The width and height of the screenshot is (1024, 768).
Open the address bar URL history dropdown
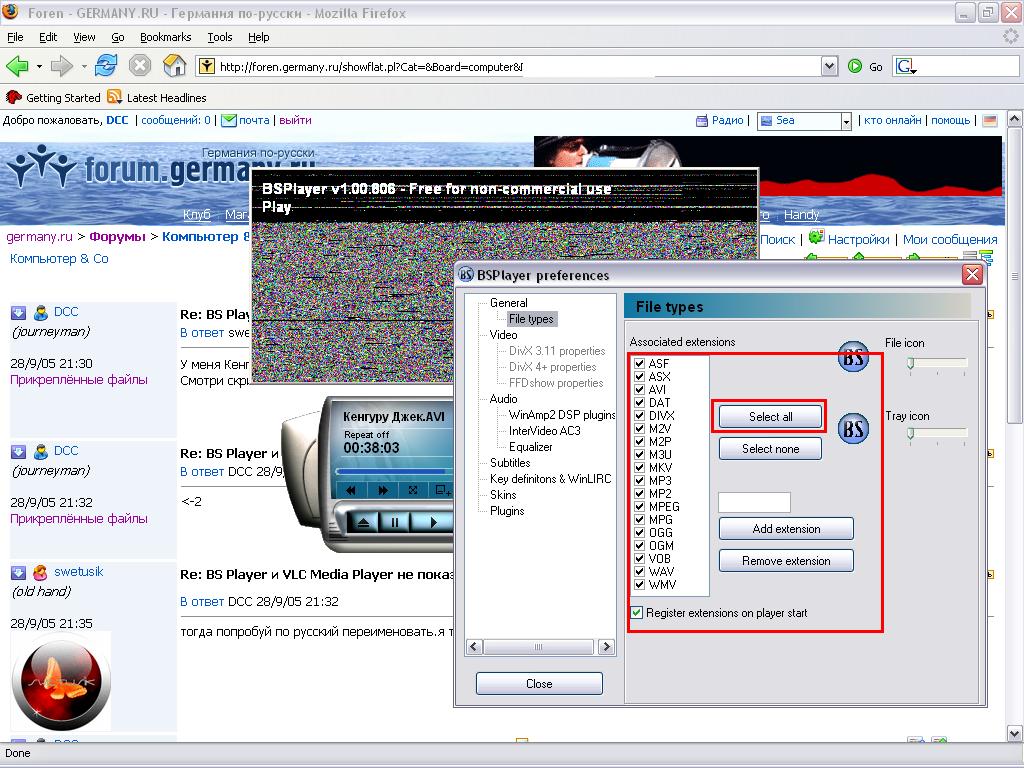coord(829,66)
